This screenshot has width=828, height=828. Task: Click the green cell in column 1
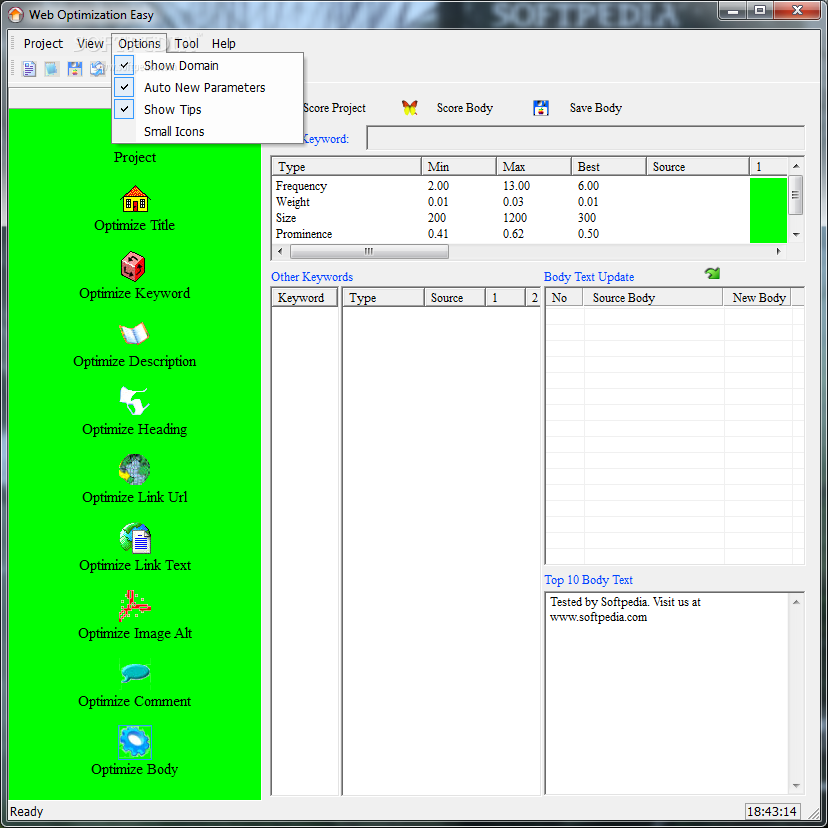[x=768, y=210]
